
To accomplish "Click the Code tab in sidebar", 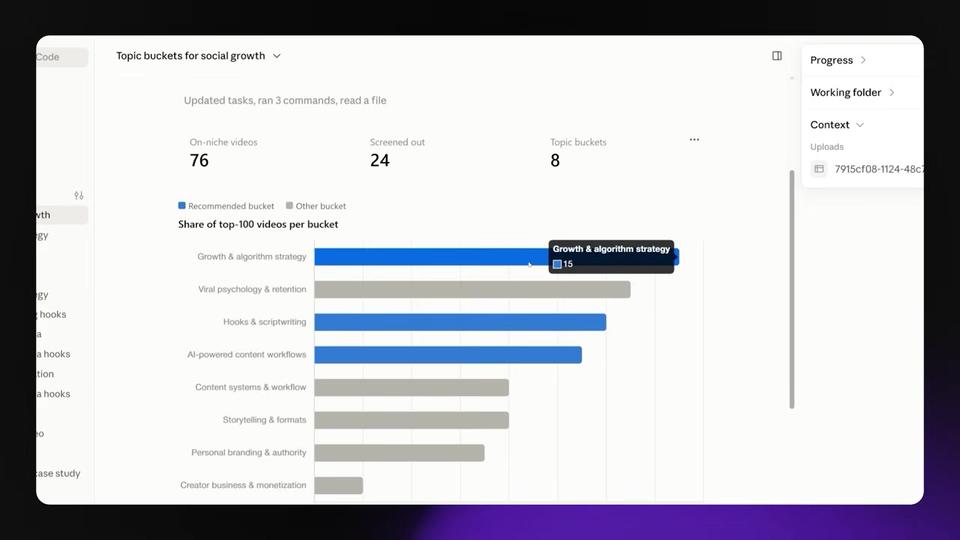I will [x=61, y=57].
